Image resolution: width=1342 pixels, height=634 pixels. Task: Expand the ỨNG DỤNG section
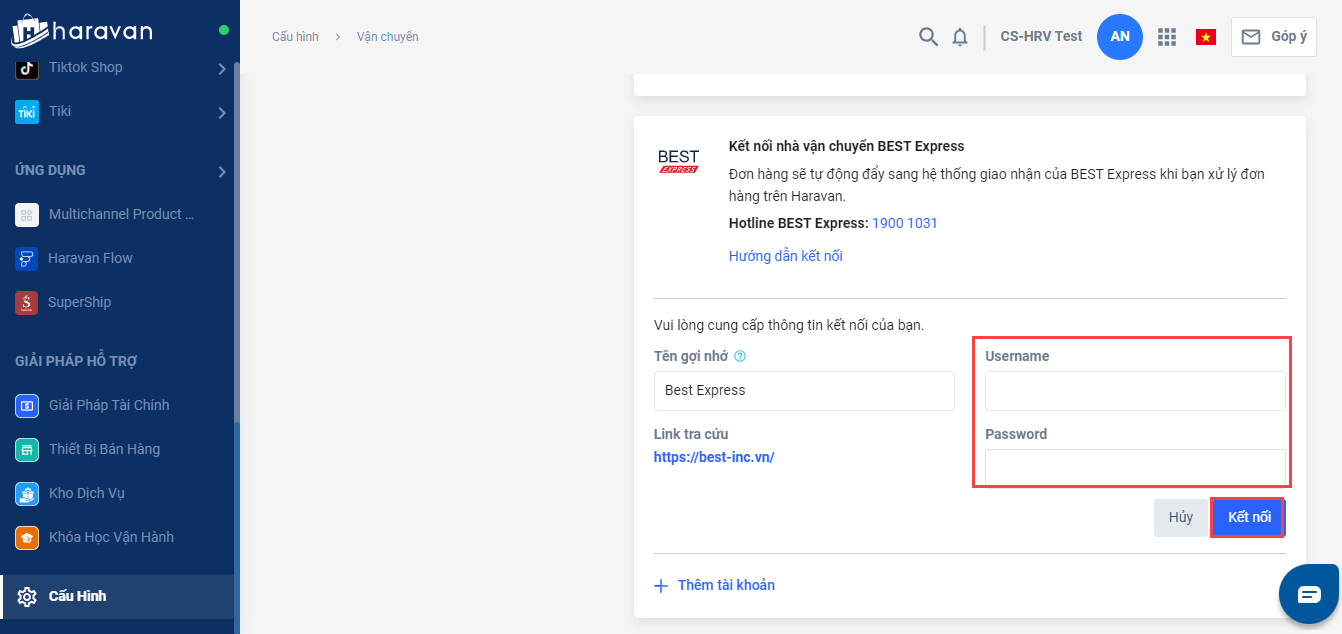(221, 171)
